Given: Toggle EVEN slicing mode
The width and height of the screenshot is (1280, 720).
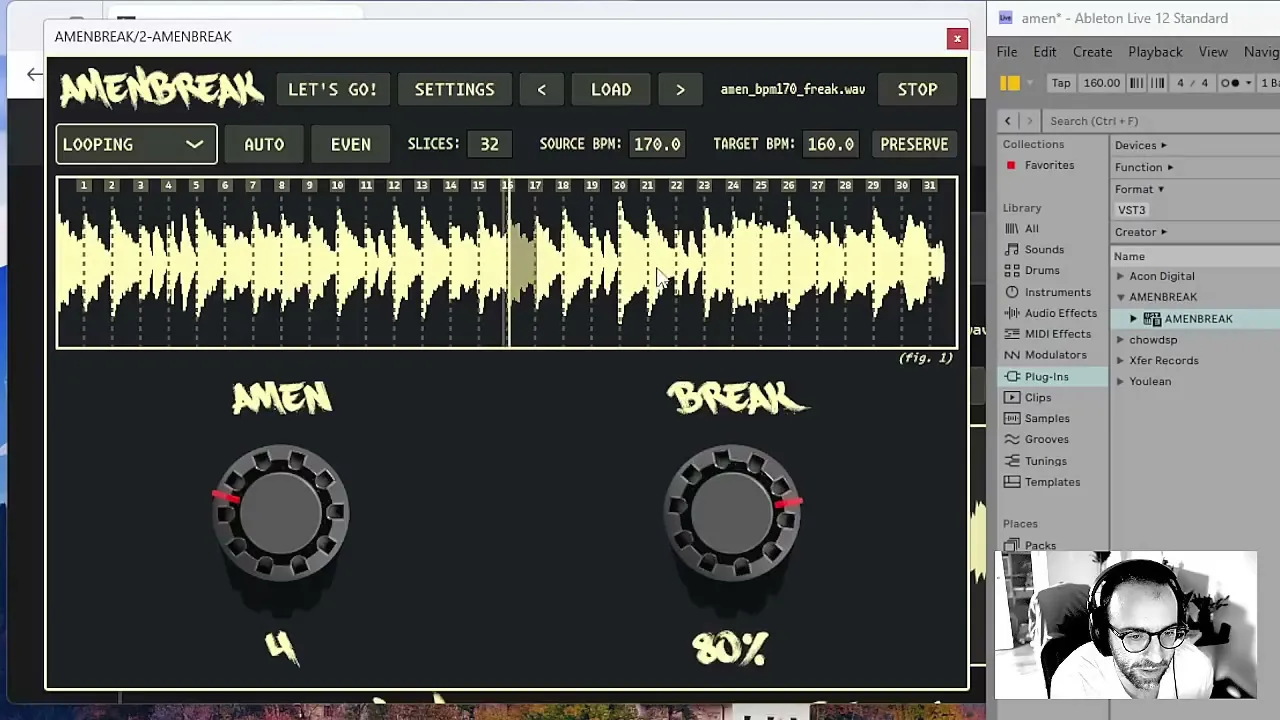Looking at the screenshot, I should [x=351, y=144].
